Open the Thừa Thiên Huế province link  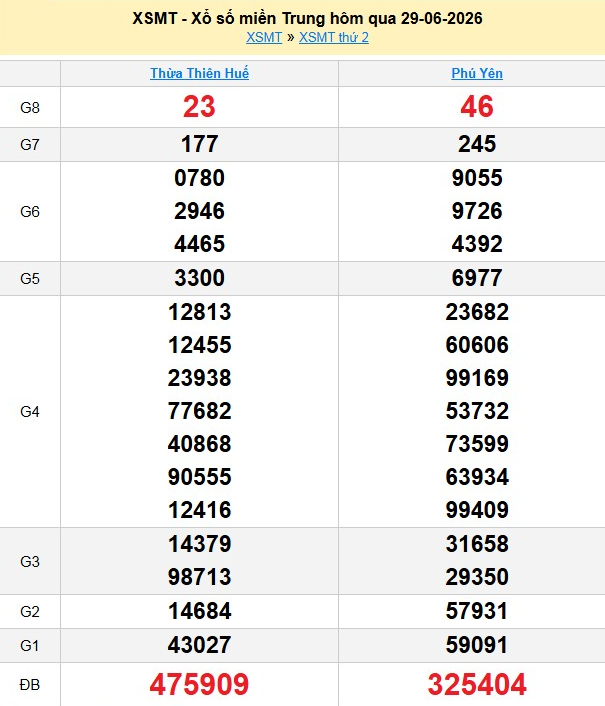point(199,73)
